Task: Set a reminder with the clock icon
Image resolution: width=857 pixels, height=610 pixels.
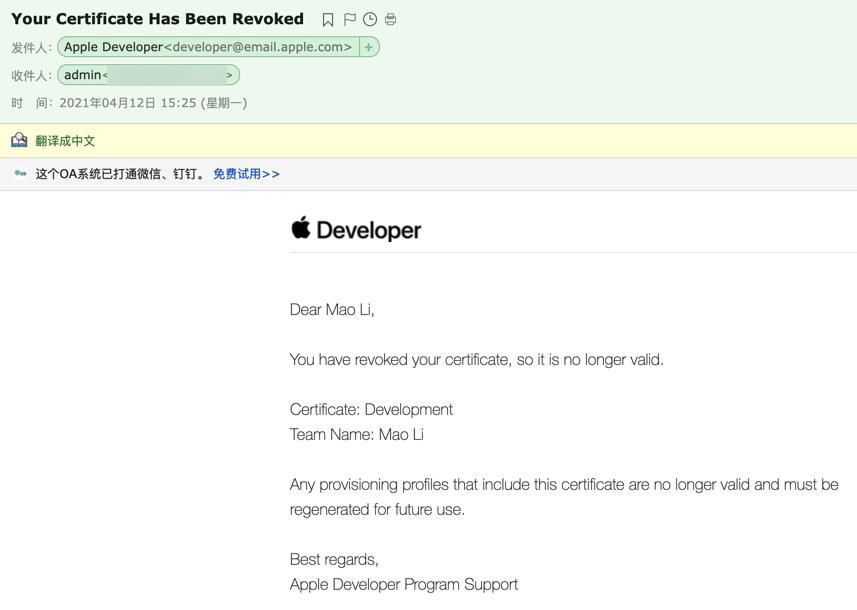Action: (x=370, y=20)
